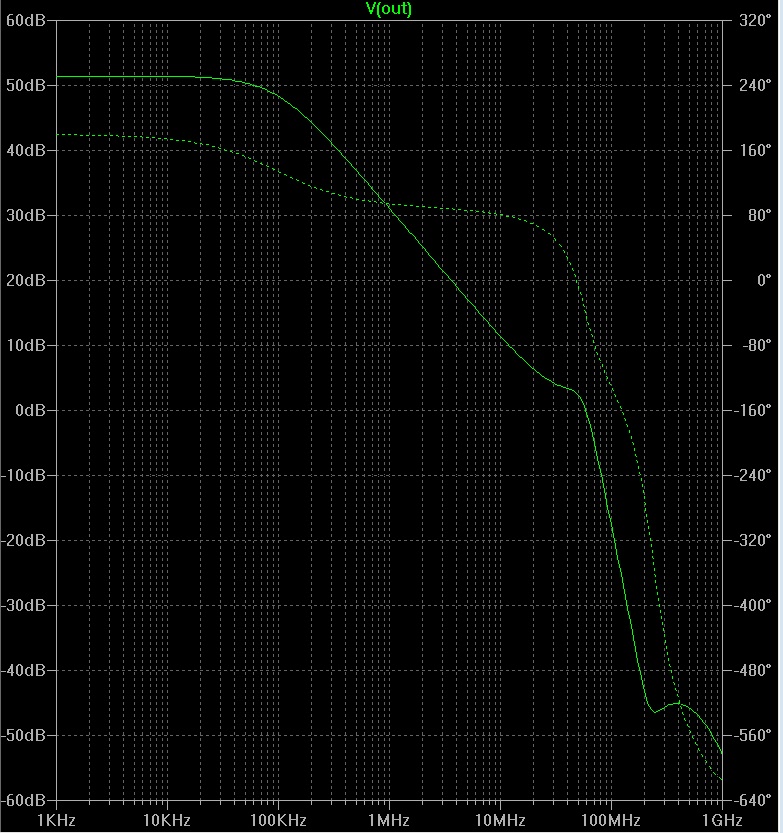The height and width of the screenshot is (833, 783).
Task: Click the -240° phase axis label
Action: coord(753,475)
